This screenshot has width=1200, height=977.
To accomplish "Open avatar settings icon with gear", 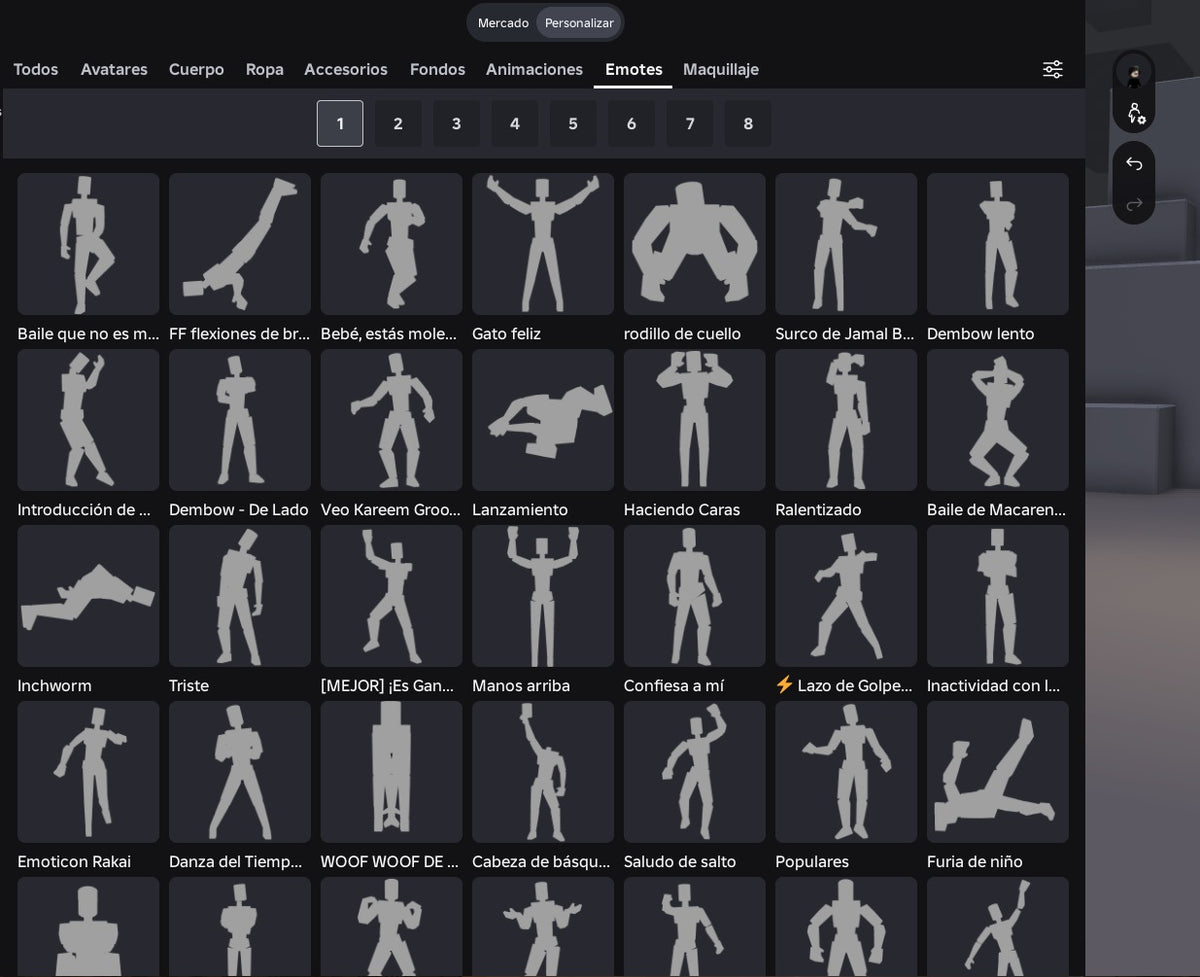I will pyautogui.click(x=1135, y=113).
